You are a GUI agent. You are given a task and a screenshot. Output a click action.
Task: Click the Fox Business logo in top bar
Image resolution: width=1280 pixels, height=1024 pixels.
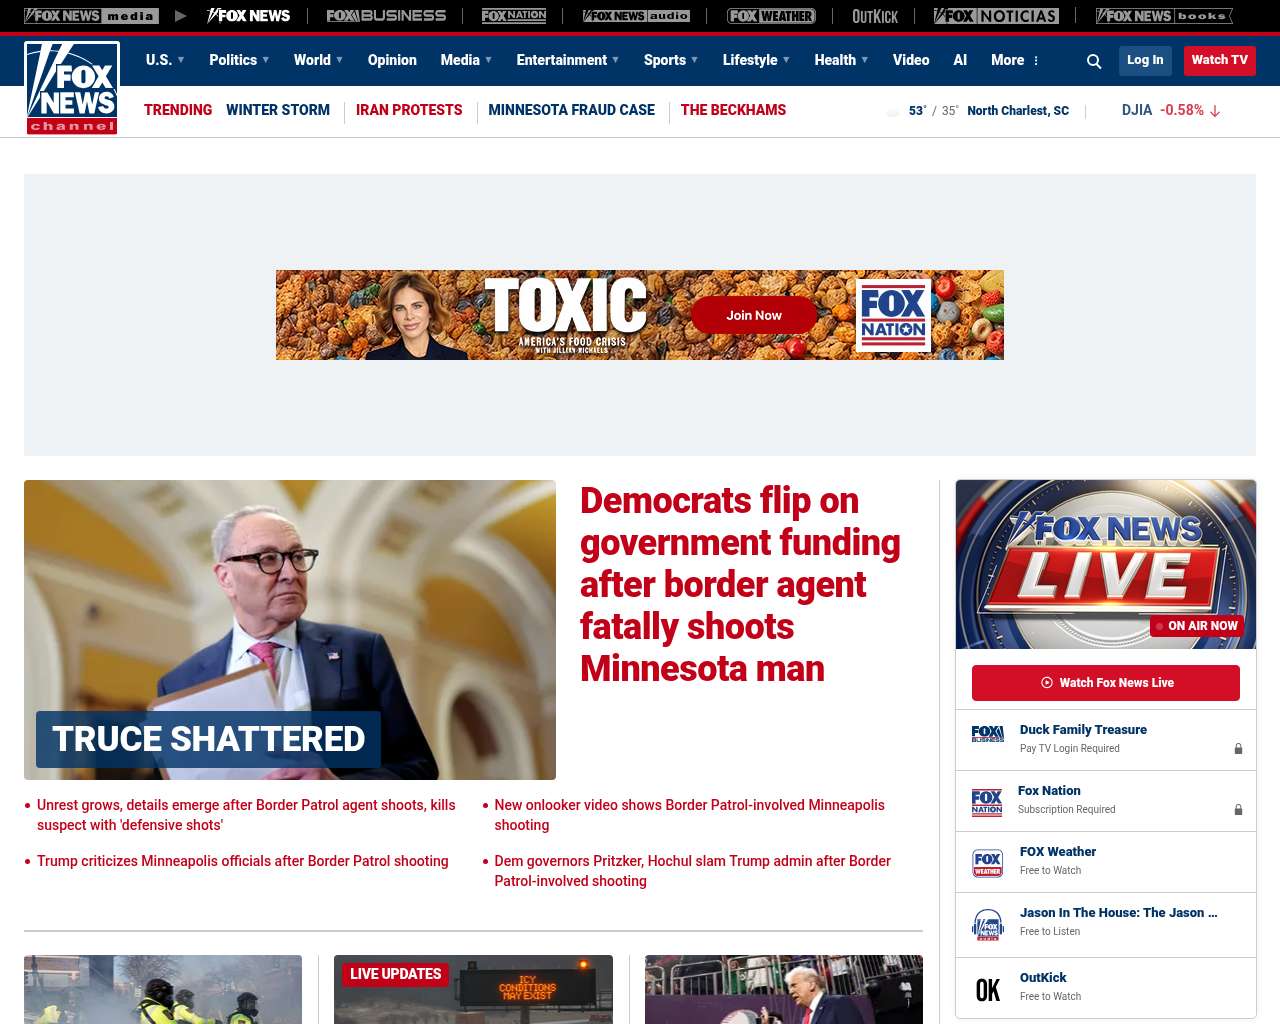(386, 16)
